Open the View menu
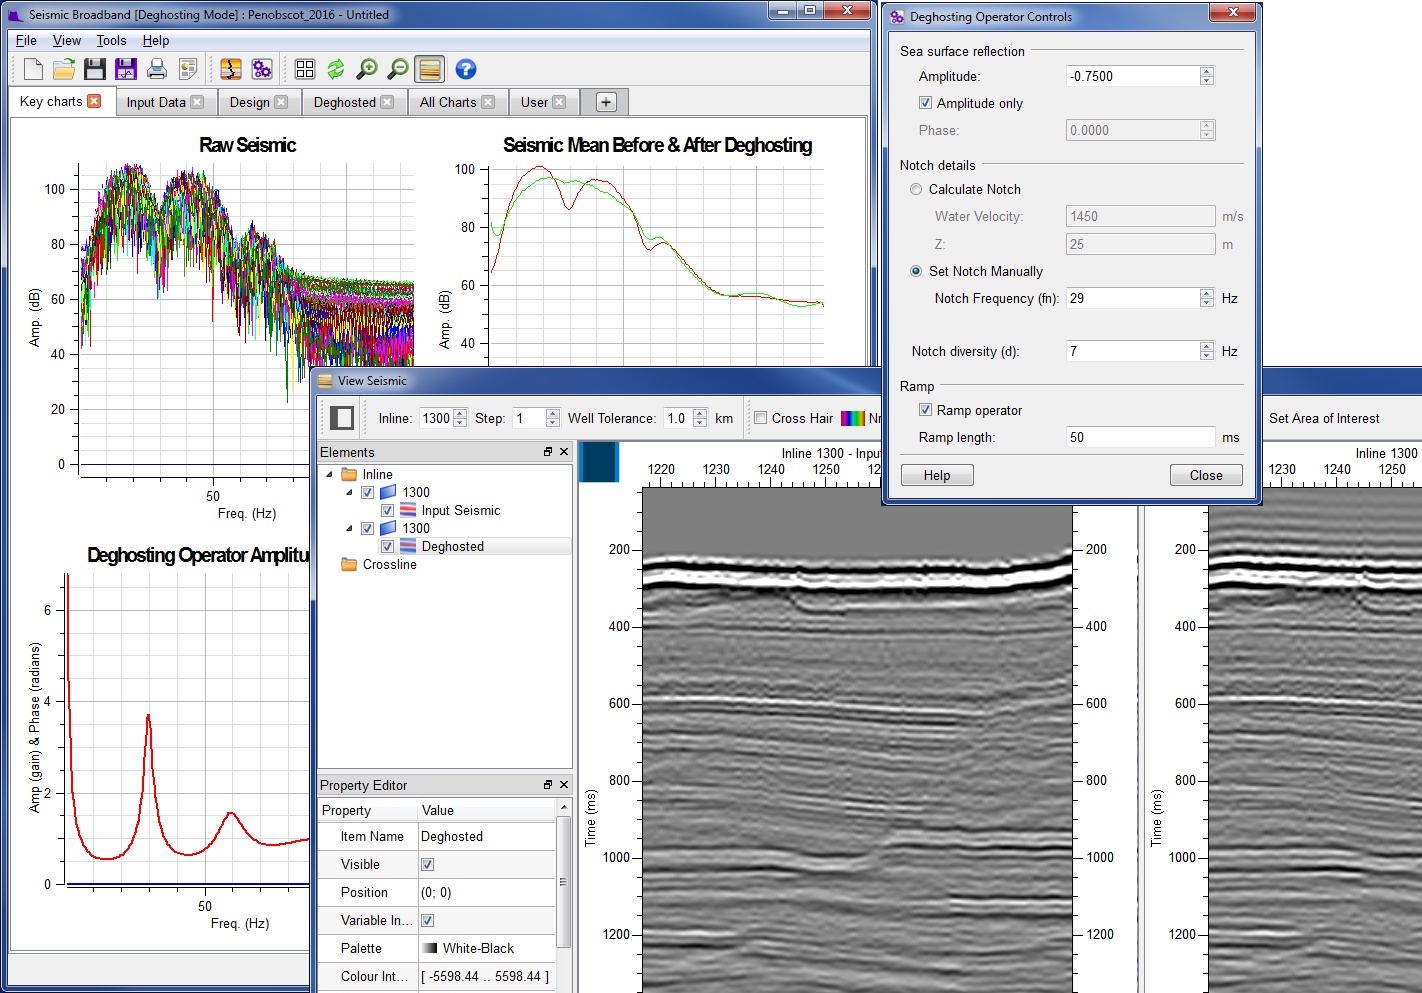Image resolution: width=1422 pixels, height=993 pixels. click(x=67, y=40)
